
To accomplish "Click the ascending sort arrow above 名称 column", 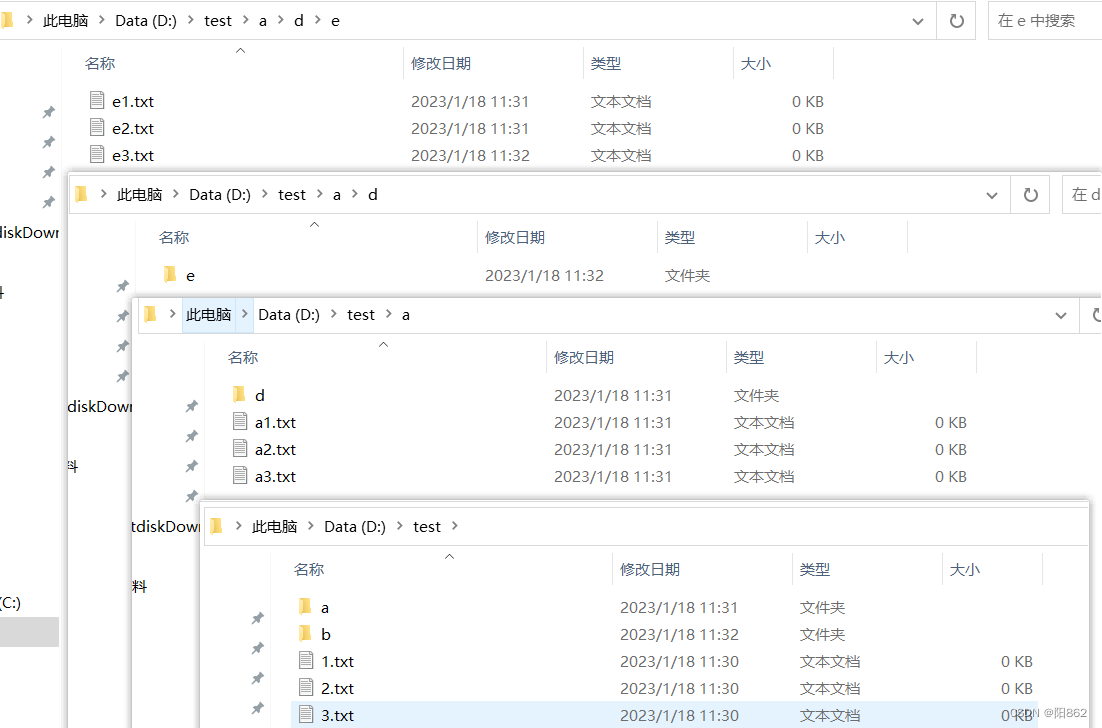I will pyautogui.click(x=240, y=49).
